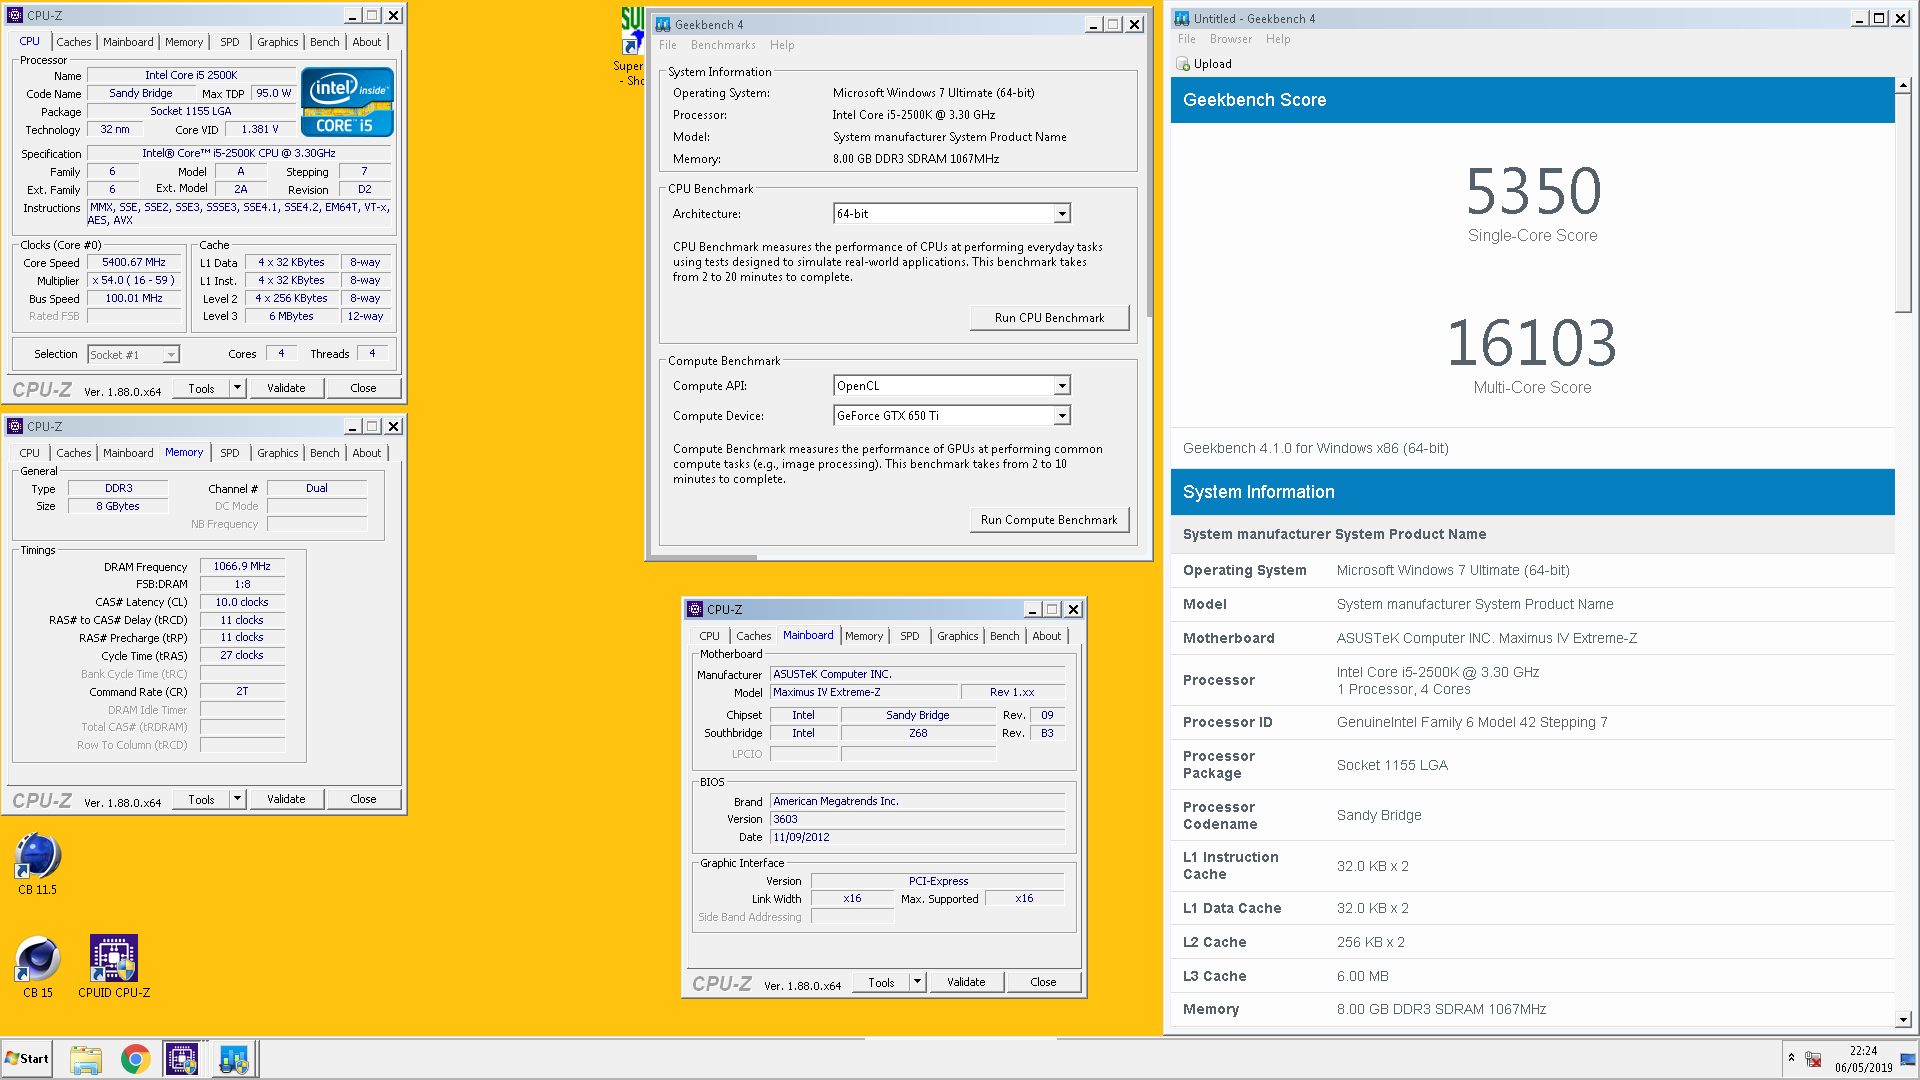Viewport: 1920px width, 1080px height.
Task: Open Compute Device GeForce GTX 650 Ti dropdown
Action: click(1062, 416)
